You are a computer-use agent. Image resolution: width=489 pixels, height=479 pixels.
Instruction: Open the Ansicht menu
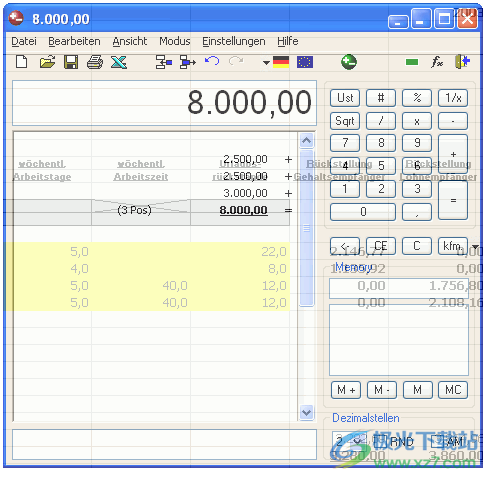(130, 41)
